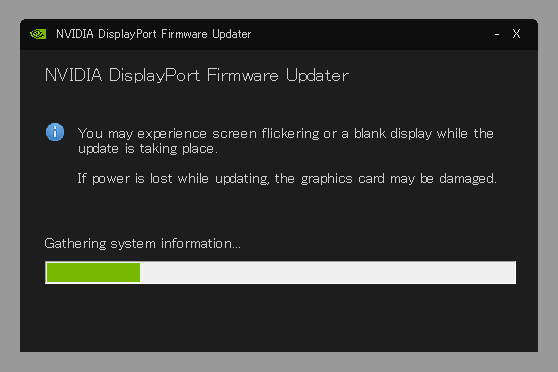The image size is (558, 372).
Task: Click the large Firmware Updater heading
Action: tap(197, 75)
